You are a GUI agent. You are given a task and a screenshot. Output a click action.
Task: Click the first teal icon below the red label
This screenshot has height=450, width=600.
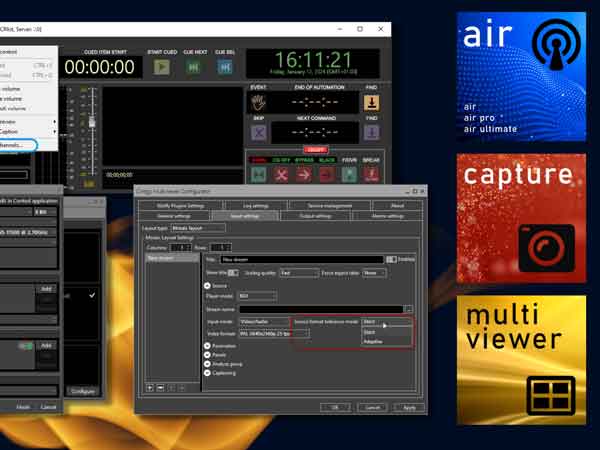[x=259, y=174]
